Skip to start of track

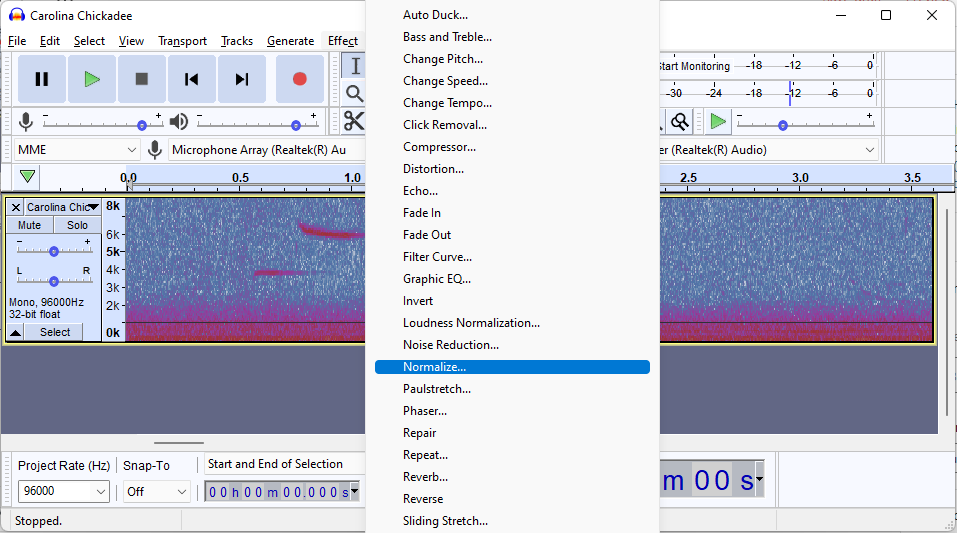click(192, 79)
